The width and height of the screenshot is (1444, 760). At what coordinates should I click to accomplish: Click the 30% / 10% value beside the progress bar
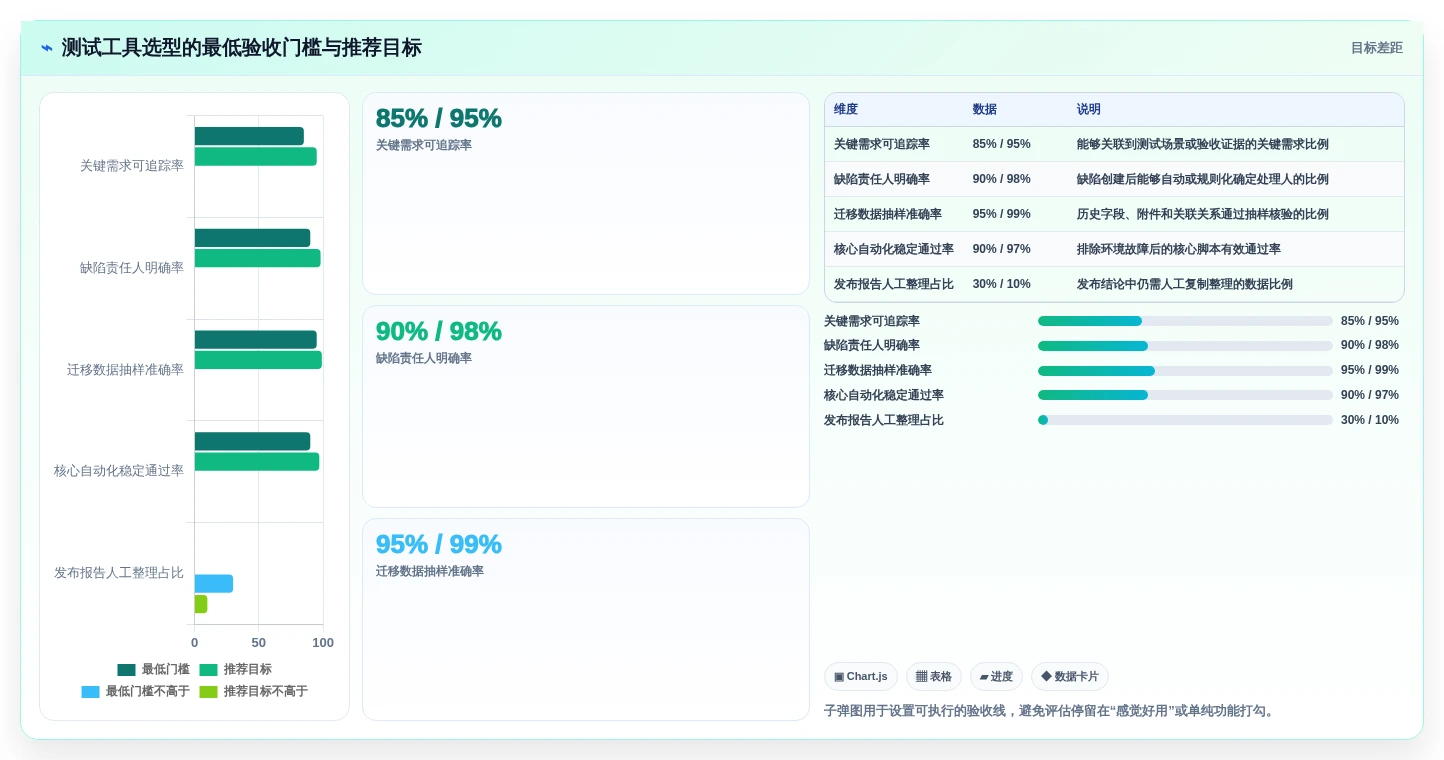click(x=1370, y=420)
